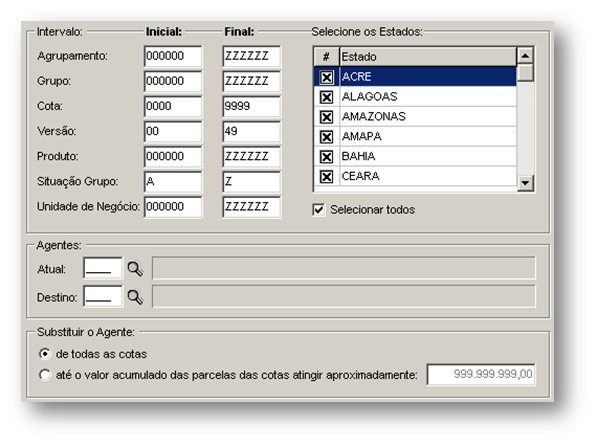Uncheck the CEARA state checkbox

(326, 176)
